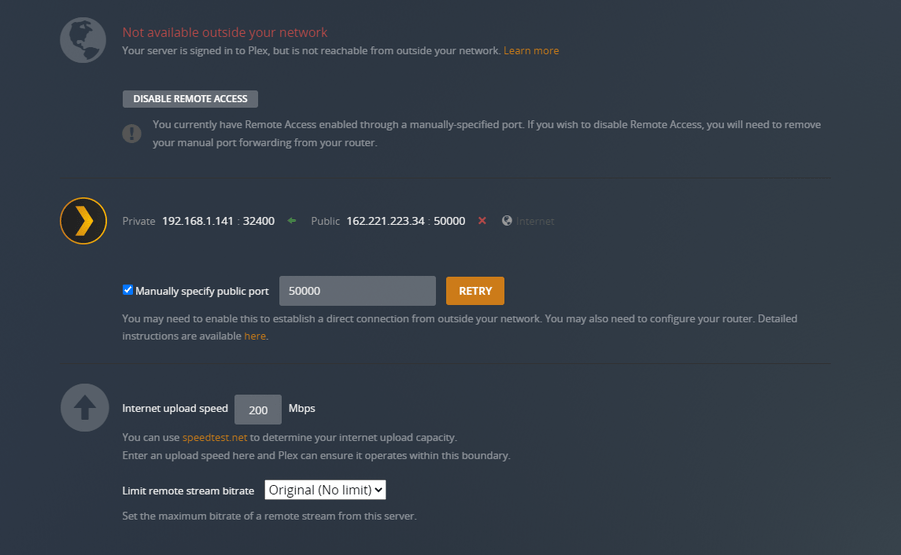Open the Limit remote stream bitrate dropdown
This screenshot has width=901, height=555.
coord(325,490)
